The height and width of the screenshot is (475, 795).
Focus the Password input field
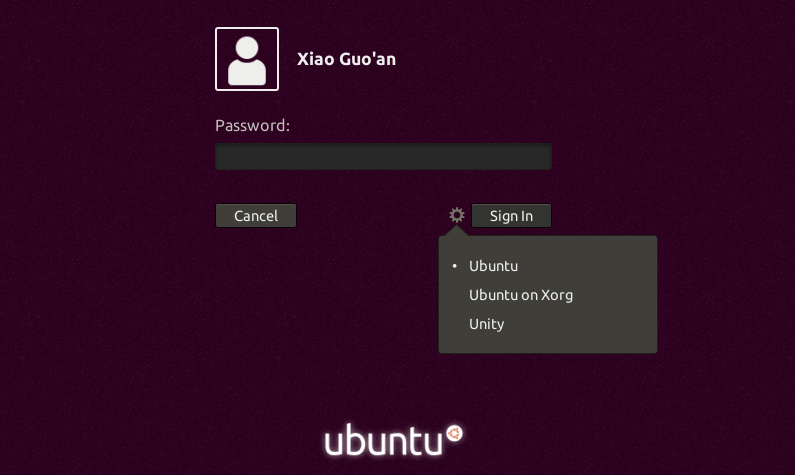(383, 156)
